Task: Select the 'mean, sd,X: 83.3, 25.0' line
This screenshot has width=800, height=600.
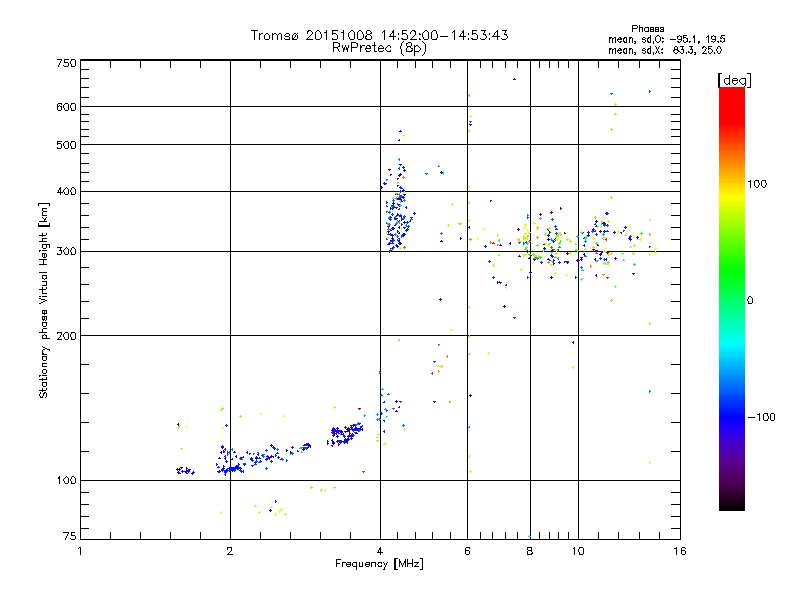Action: (665, 50)
